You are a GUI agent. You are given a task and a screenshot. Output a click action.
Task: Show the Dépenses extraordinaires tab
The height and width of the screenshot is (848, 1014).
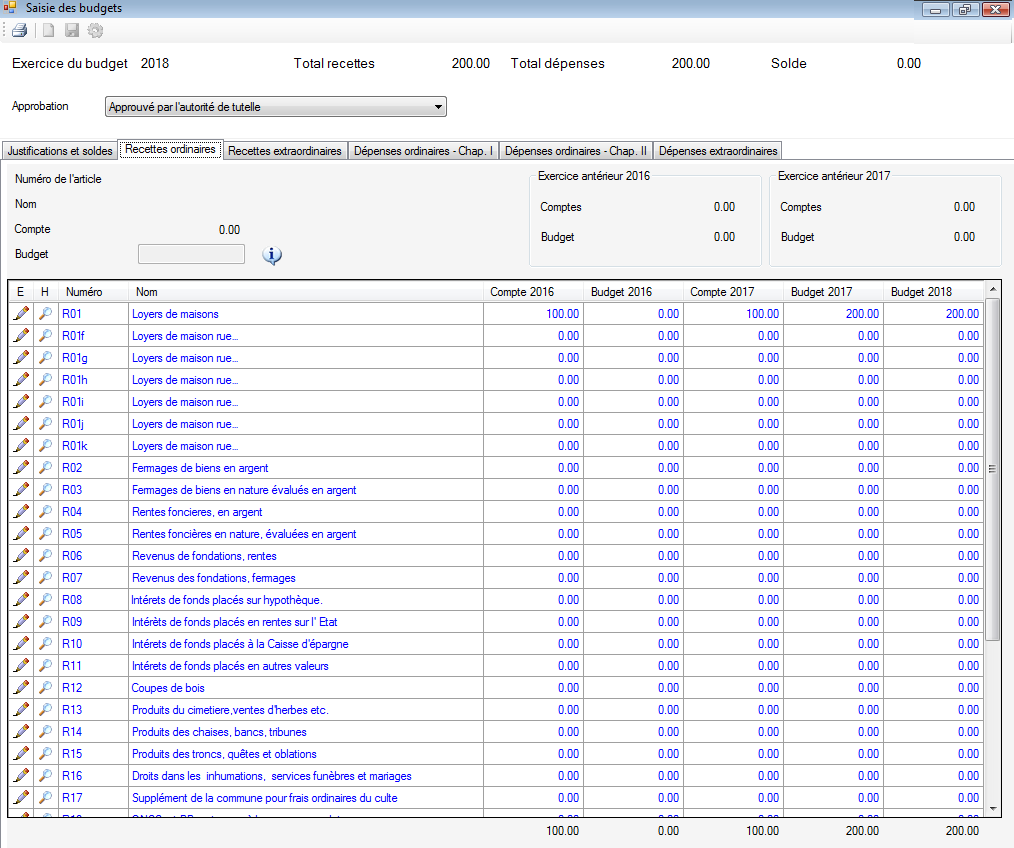pyautogui.click(x=718, y=151)
